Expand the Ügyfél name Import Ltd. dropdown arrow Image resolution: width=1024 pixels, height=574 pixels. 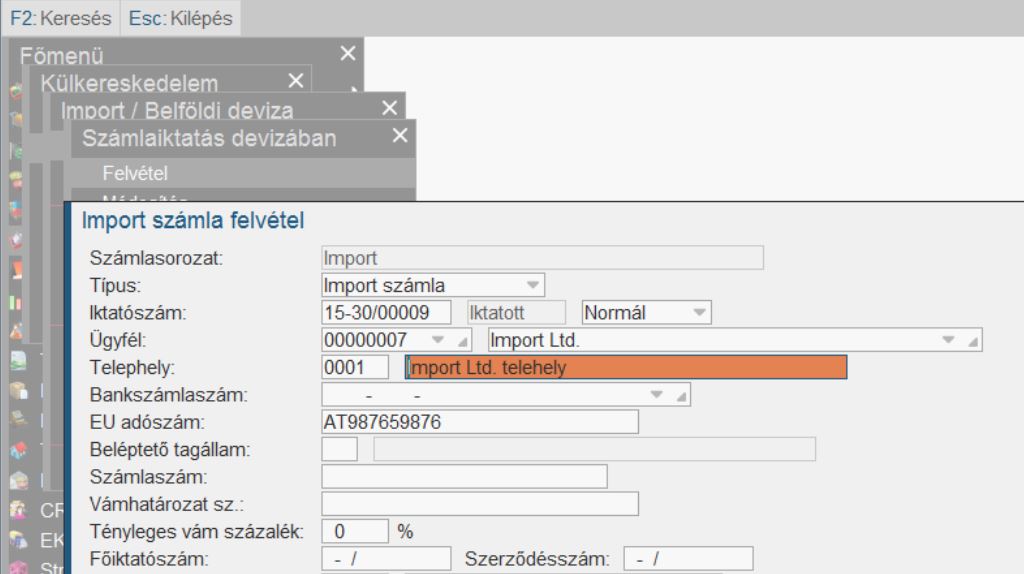pyautogui.click(x=948, y=340)
